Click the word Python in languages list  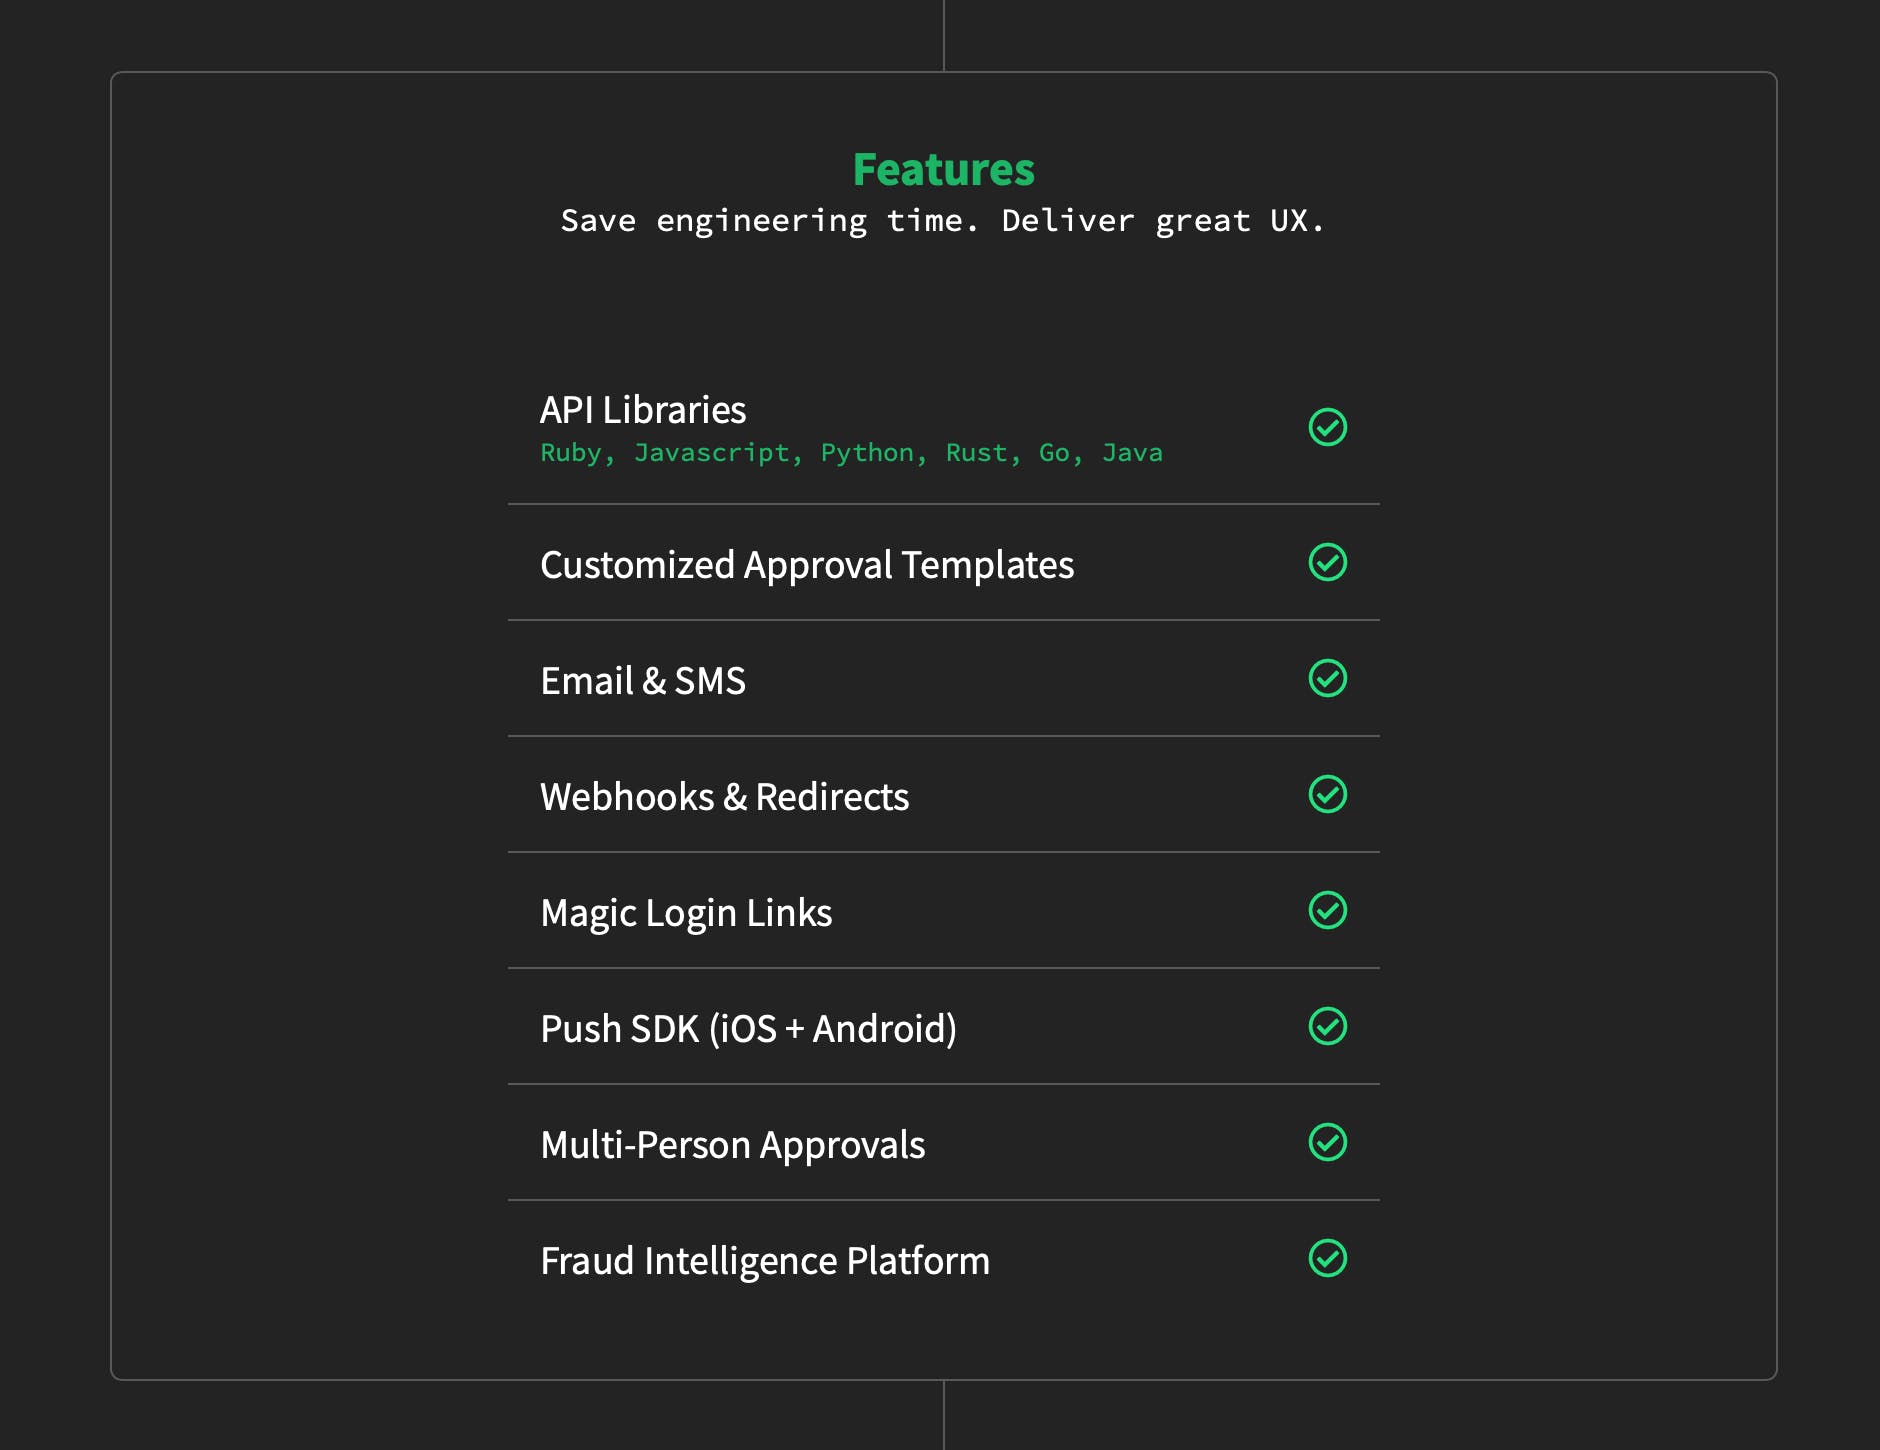tap(867, 453)
